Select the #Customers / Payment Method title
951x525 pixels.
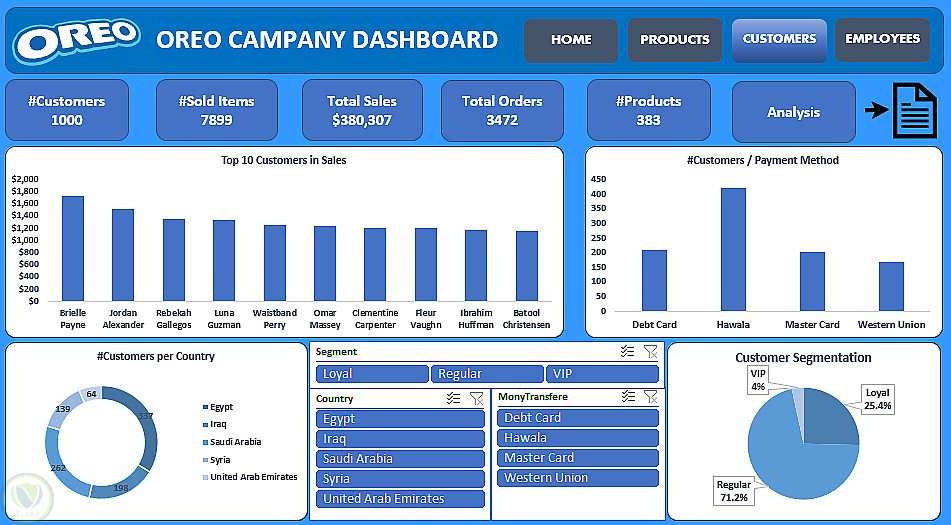tap(762, 161)
